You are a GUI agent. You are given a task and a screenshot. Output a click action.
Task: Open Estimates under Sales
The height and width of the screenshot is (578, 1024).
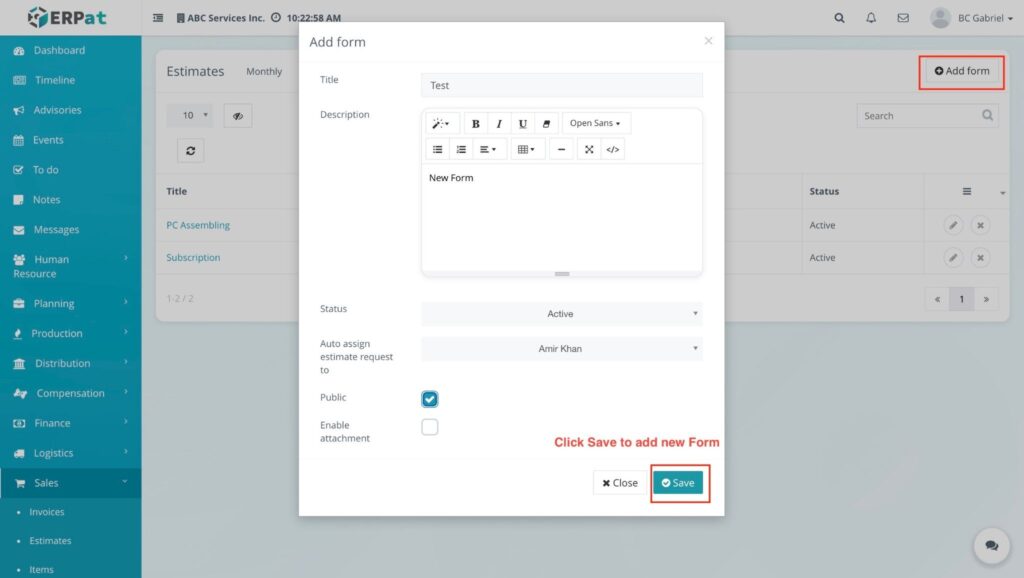pyautogui.click(x=50, y=541)
